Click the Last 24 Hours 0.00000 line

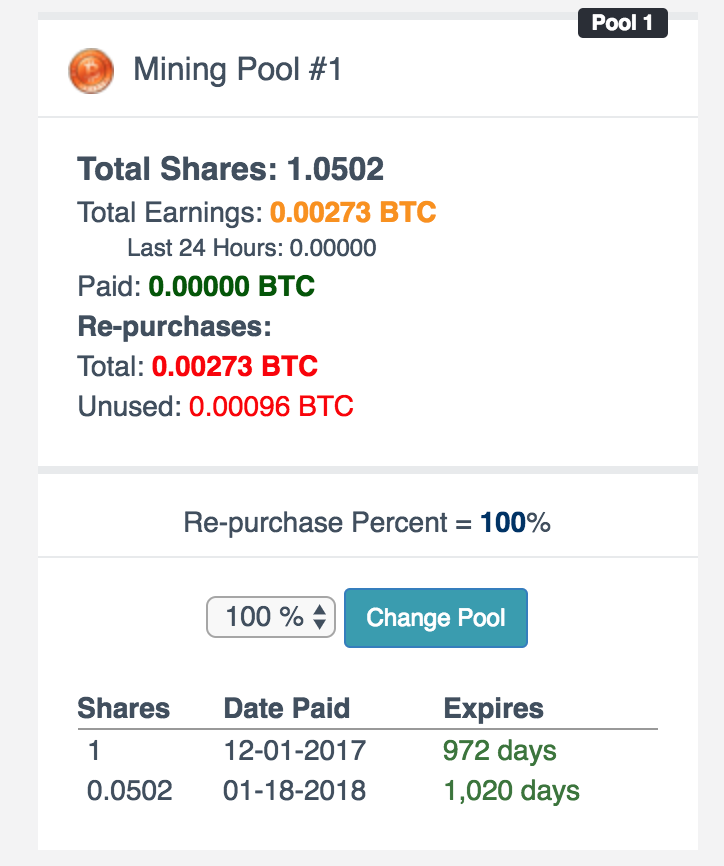252,248
